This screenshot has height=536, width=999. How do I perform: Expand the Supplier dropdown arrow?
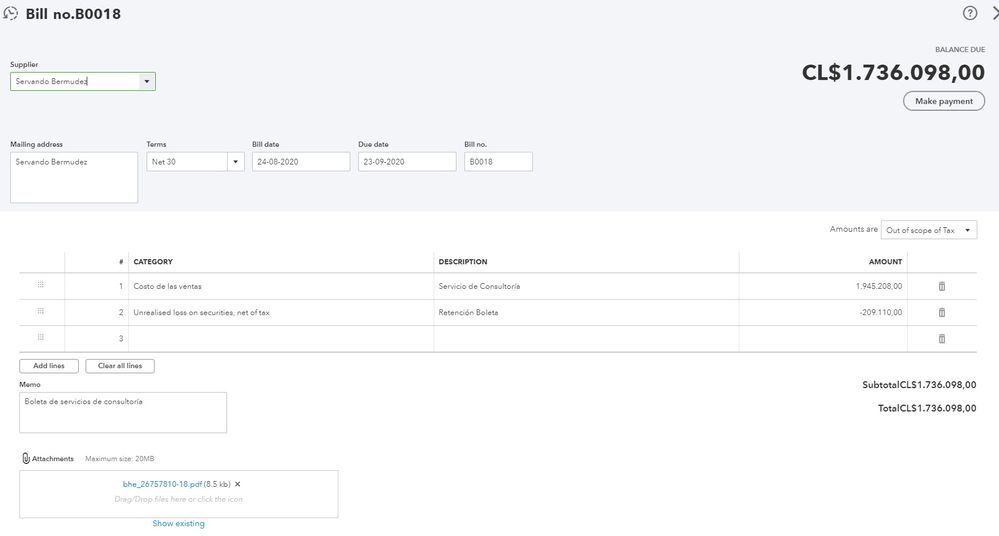pyautogui.click(x=147, y=82)
